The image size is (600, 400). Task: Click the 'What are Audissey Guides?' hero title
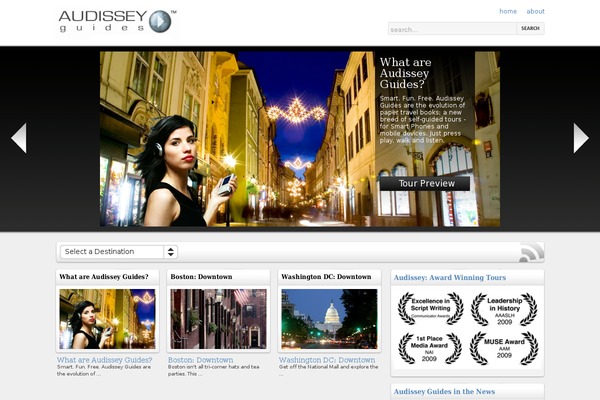[x=406, y=73]
